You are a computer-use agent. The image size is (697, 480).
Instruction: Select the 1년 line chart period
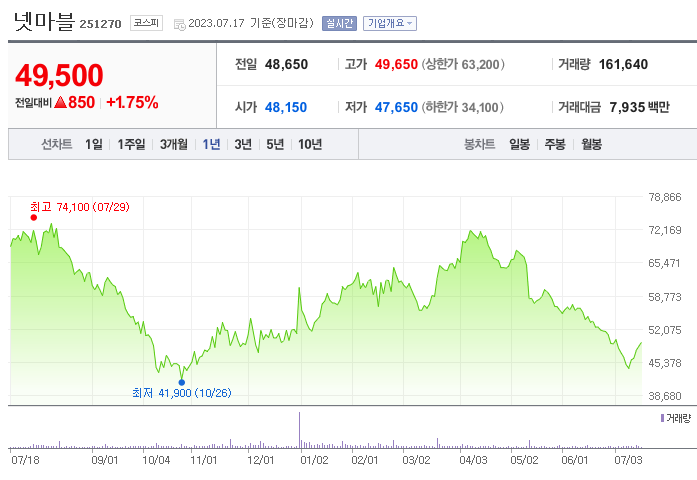click(211, 144)
